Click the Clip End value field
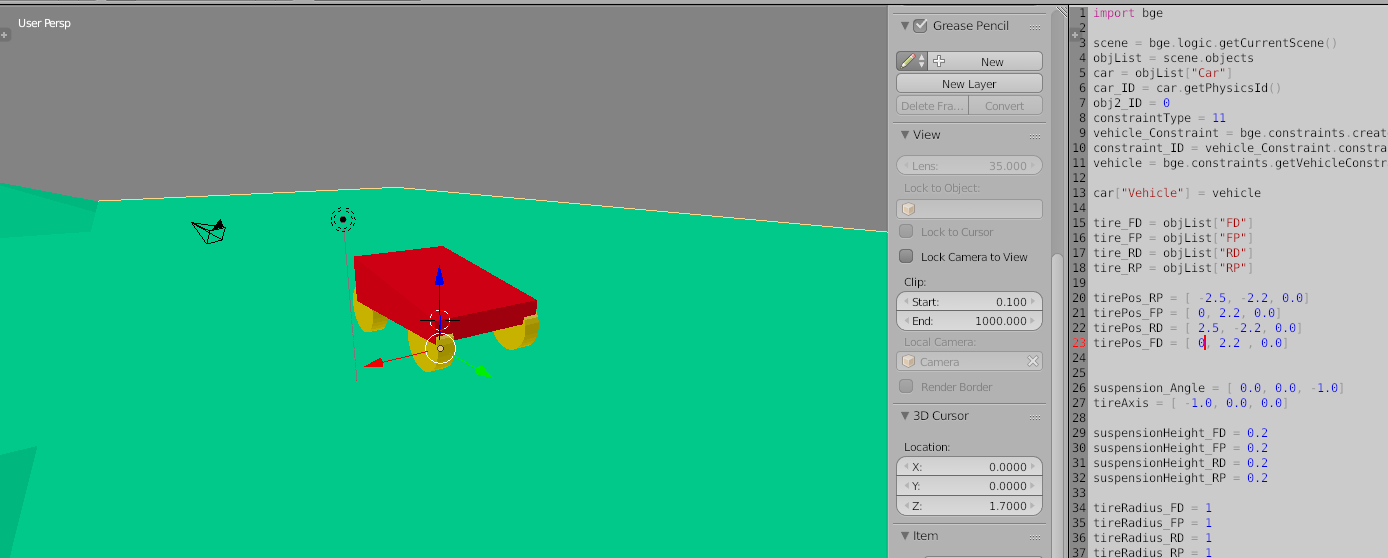 point(969,321)
